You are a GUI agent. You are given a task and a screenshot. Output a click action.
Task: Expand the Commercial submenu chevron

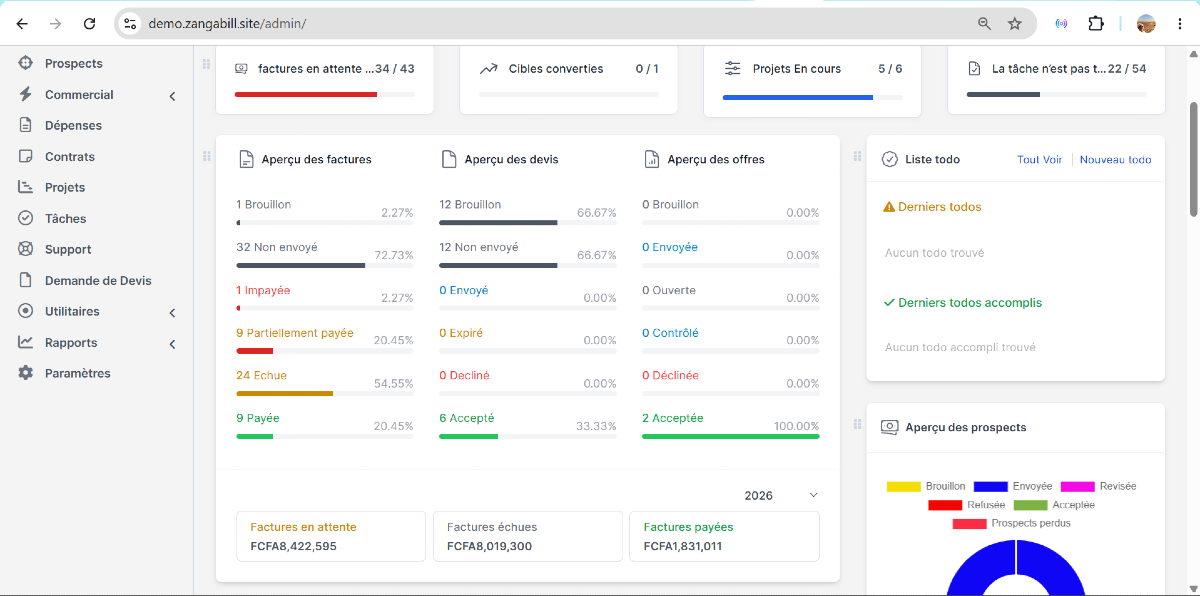click(172, 96)
